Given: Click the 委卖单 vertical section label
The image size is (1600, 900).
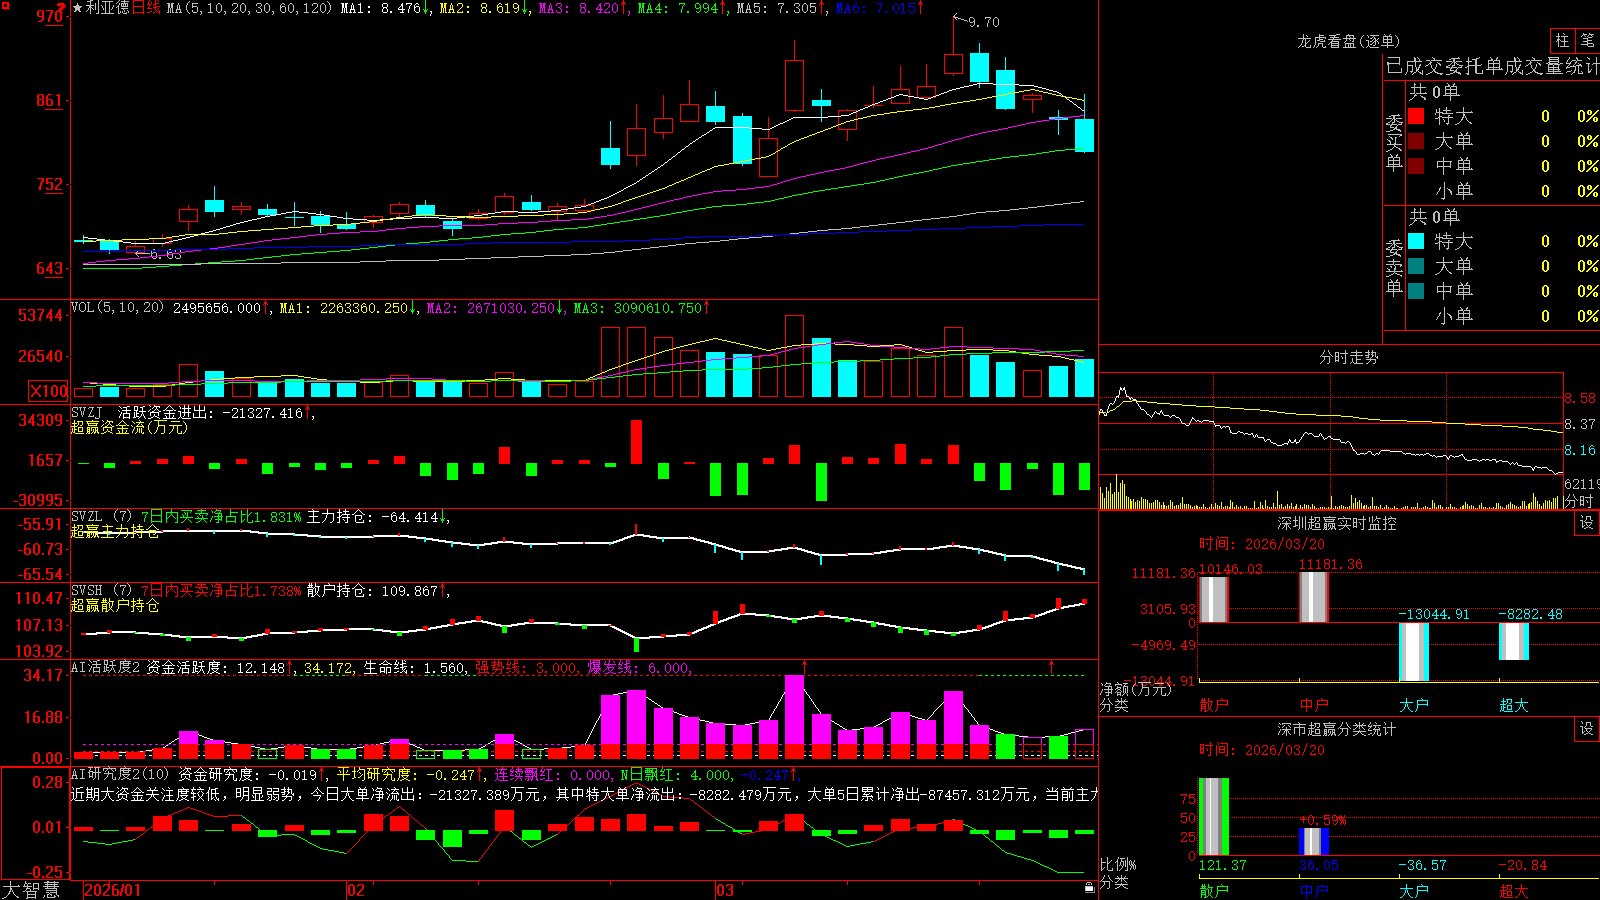Looking at the screenshot, I should click(x=1394, y=267).
